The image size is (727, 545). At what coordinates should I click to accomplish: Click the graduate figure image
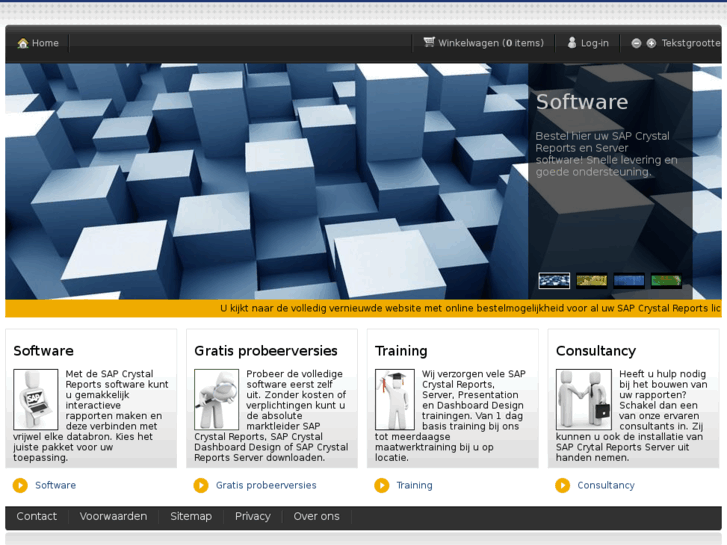[395, 399]
